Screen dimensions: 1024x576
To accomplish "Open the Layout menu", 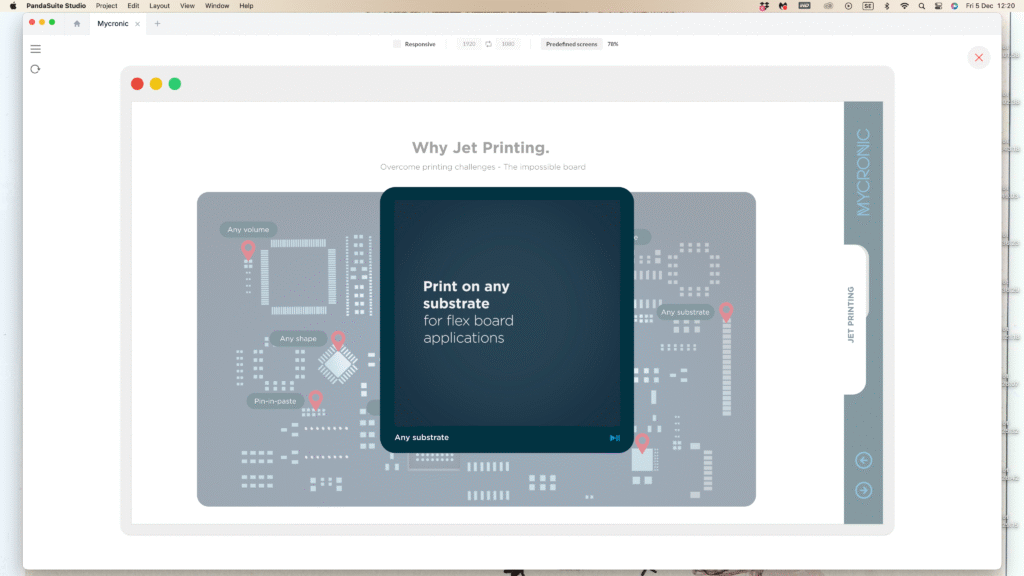I will (x=159, y=6).
